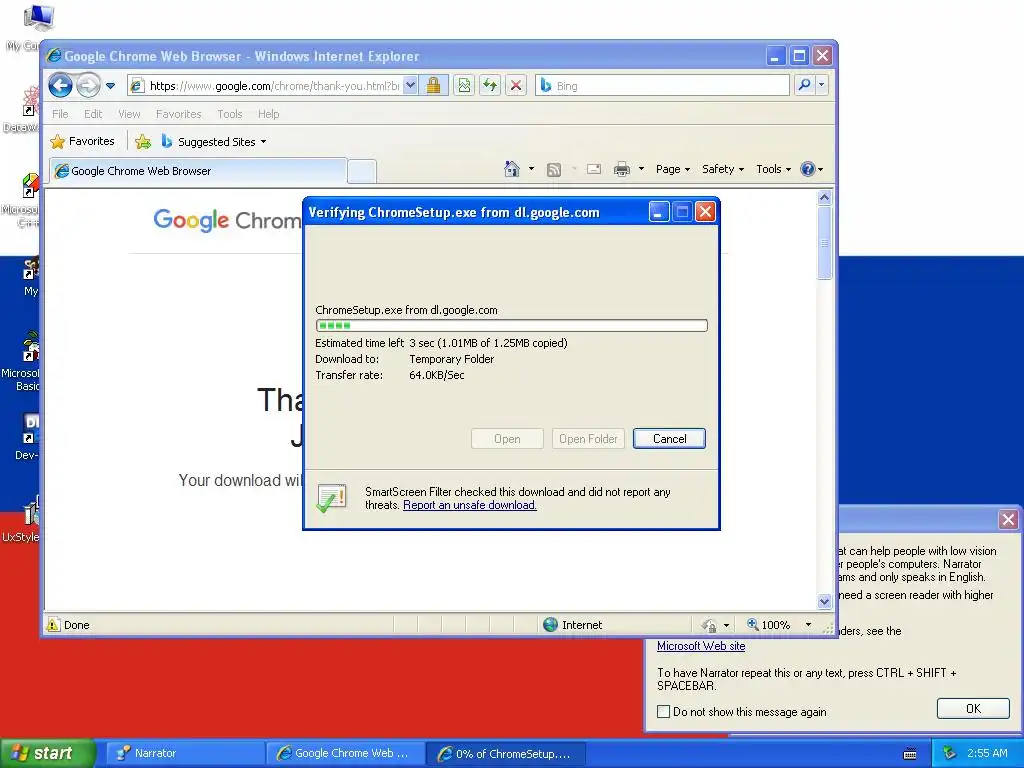Click the Print icon
Image resolution: width=1024 pixels, height=768 pixels.
(622, 170)
